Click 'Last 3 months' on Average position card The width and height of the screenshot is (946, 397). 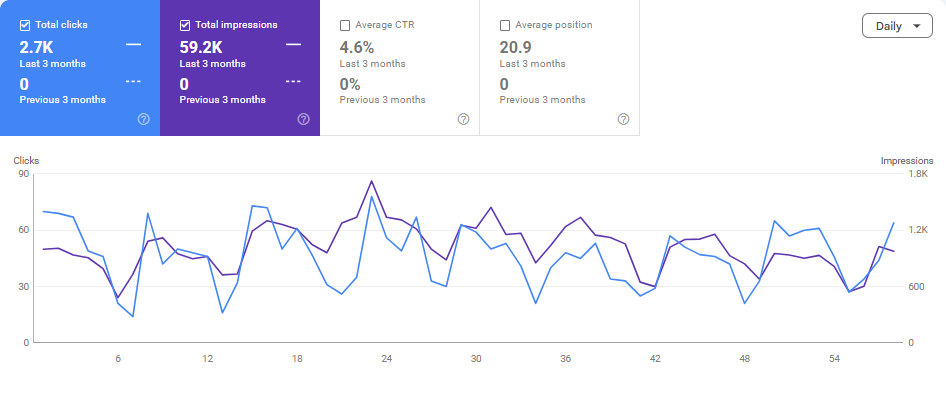533,64
